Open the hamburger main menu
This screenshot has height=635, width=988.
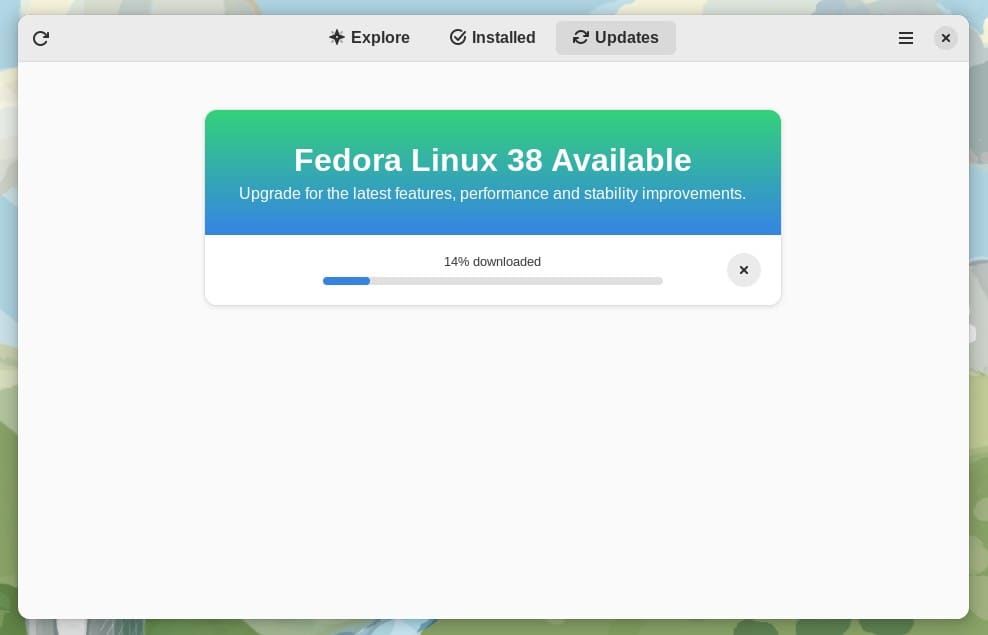(x=905, y=38)
